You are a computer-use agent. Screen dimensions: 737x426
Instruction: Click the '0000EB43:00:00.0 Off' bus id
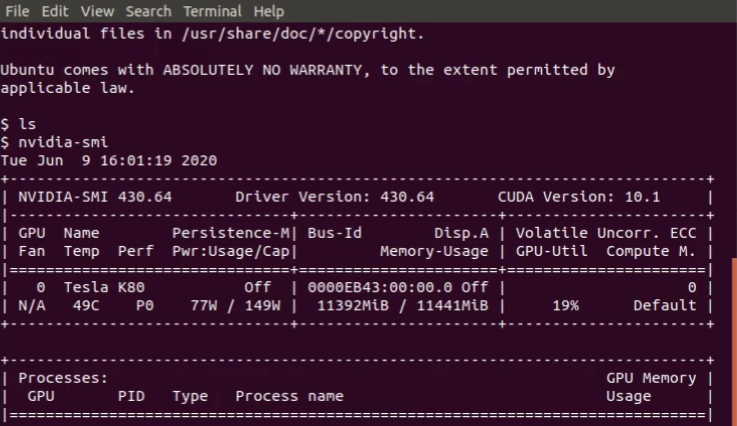tap(398, 287)
